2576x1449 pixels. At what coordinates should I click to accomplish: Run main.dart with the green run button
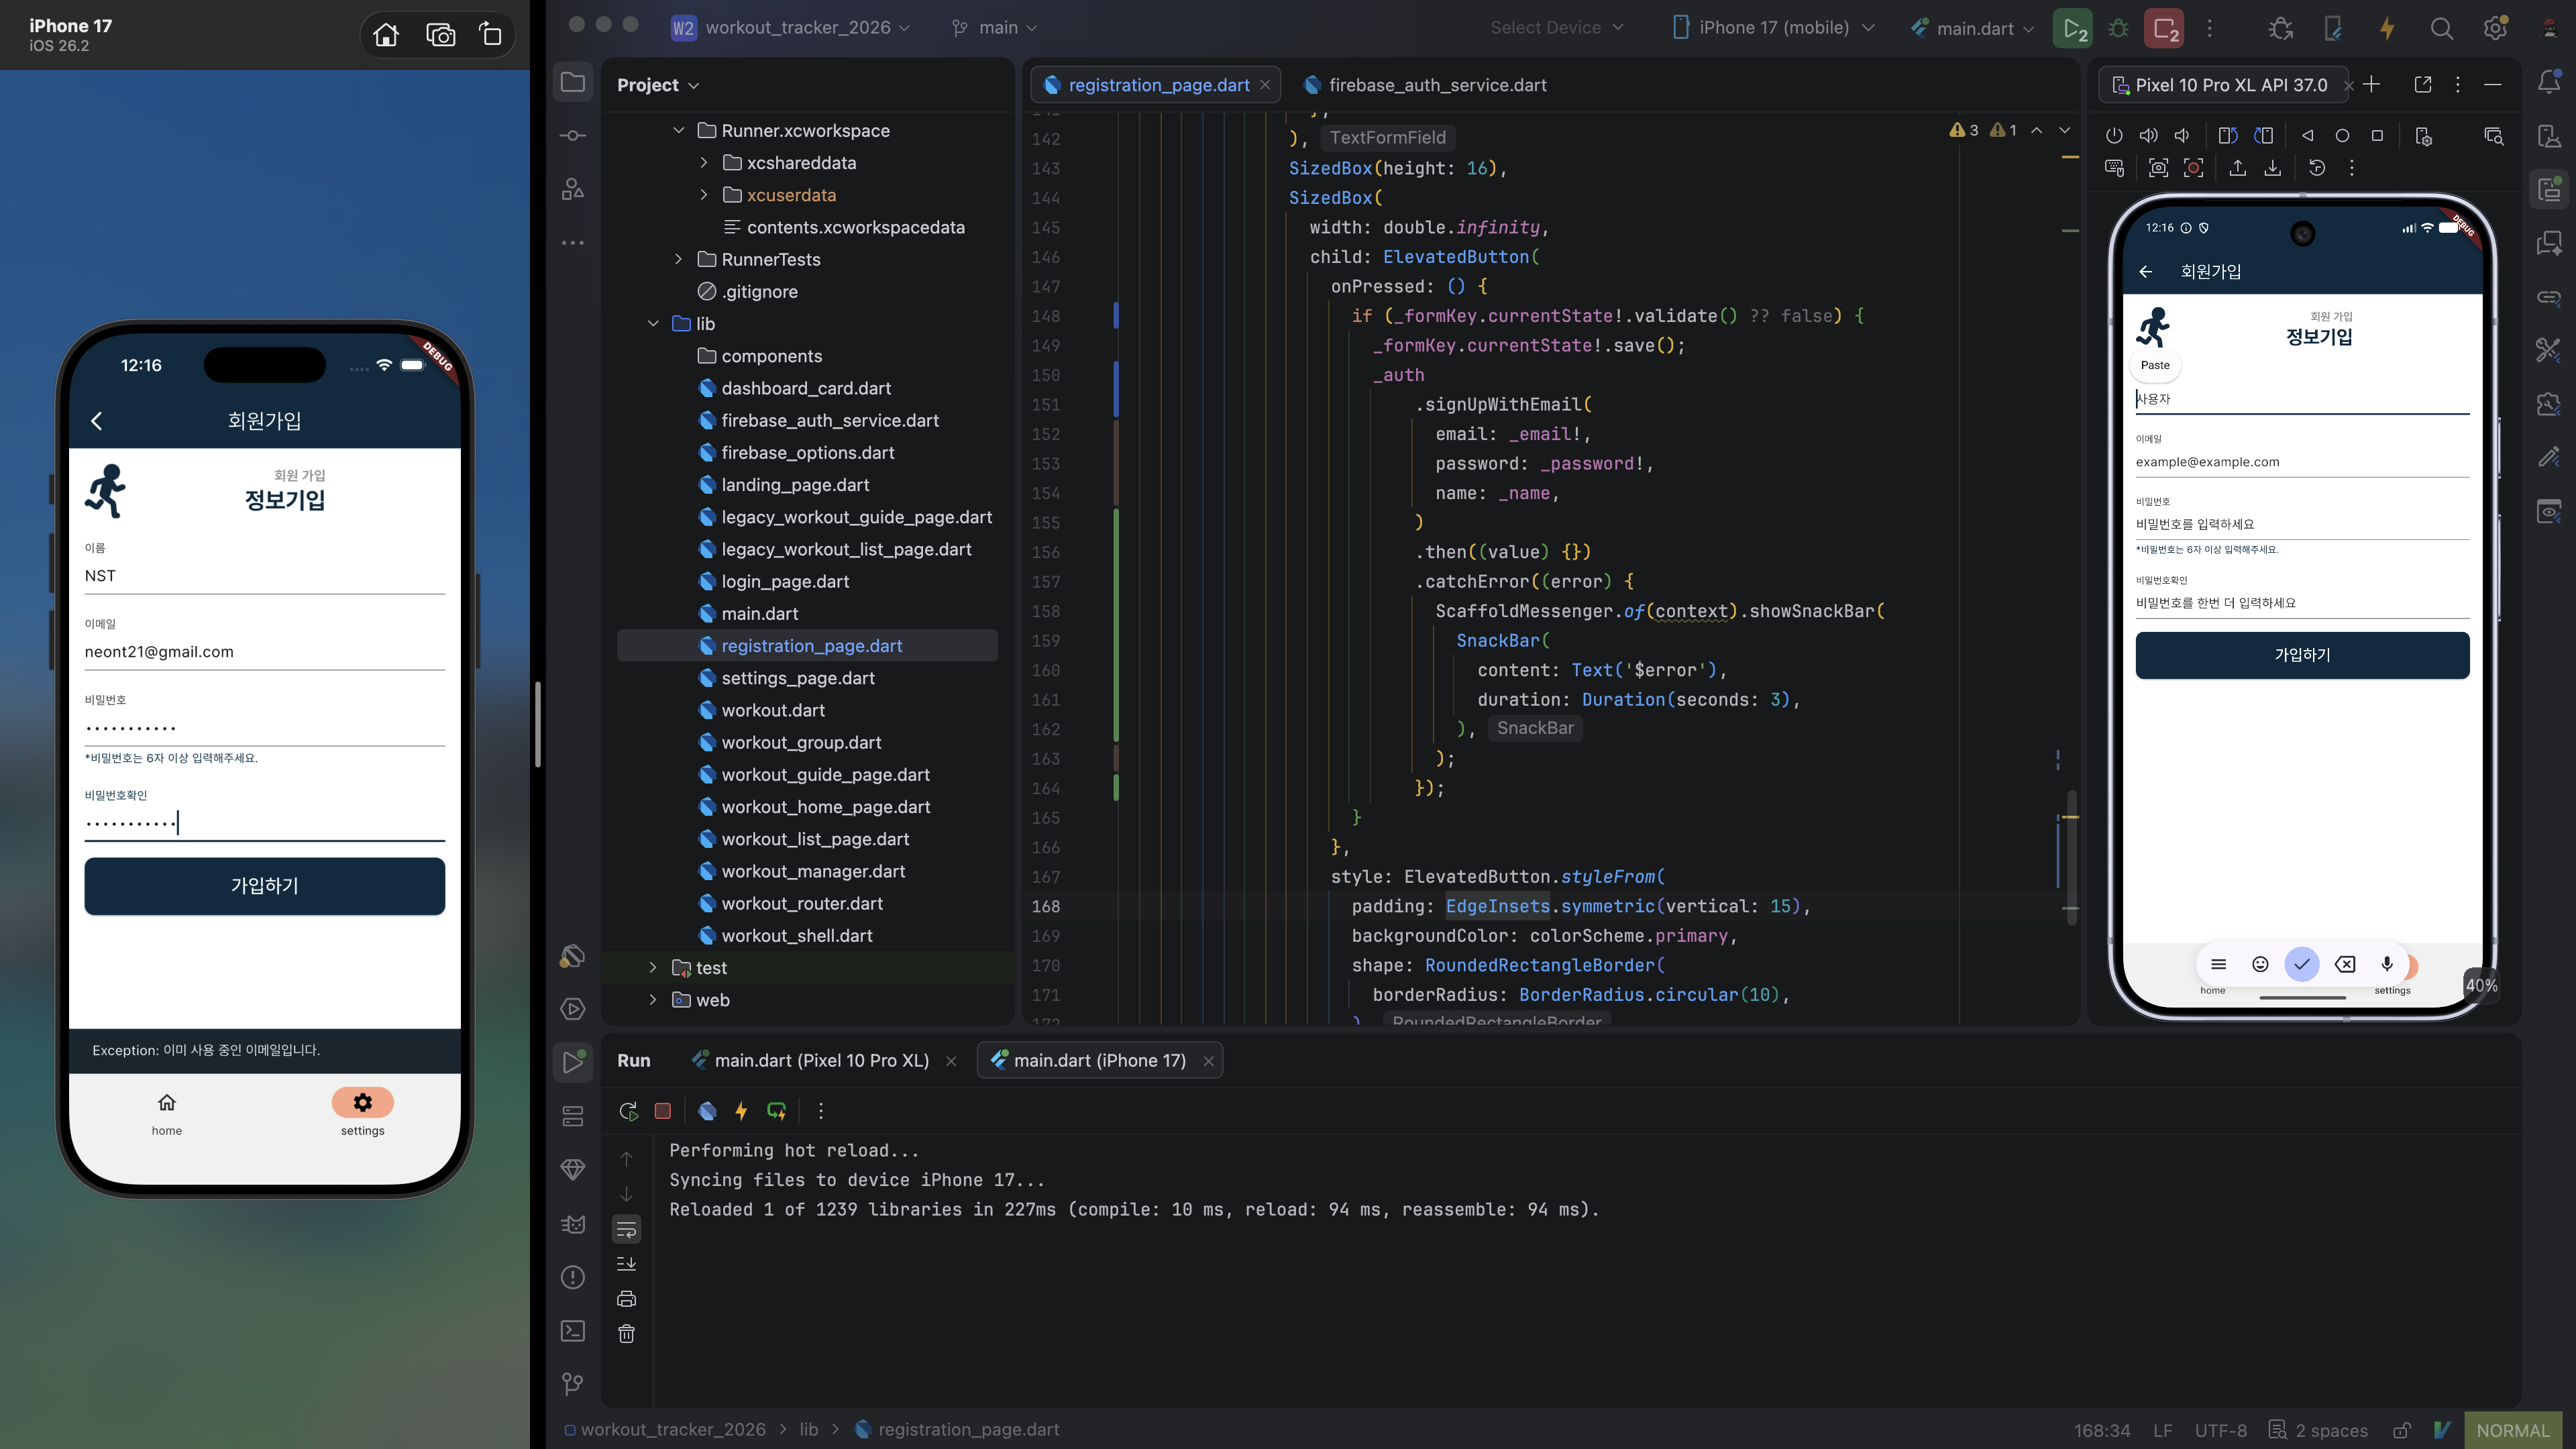point(2072,28)
